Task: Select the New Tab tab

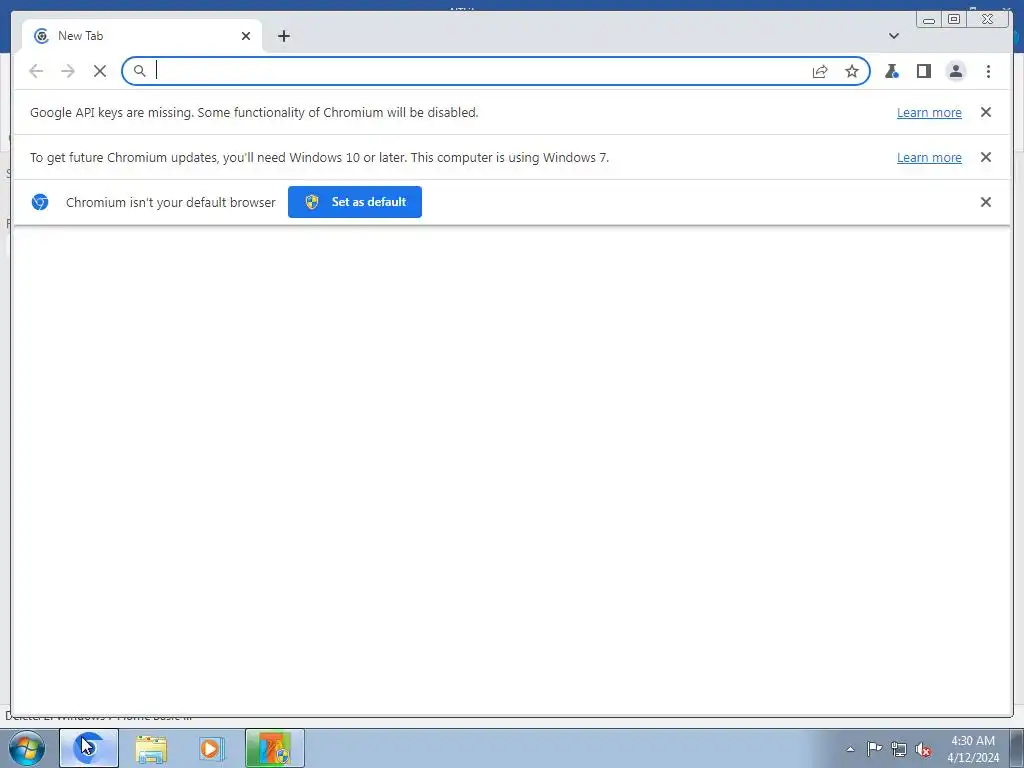Action: 142,36
